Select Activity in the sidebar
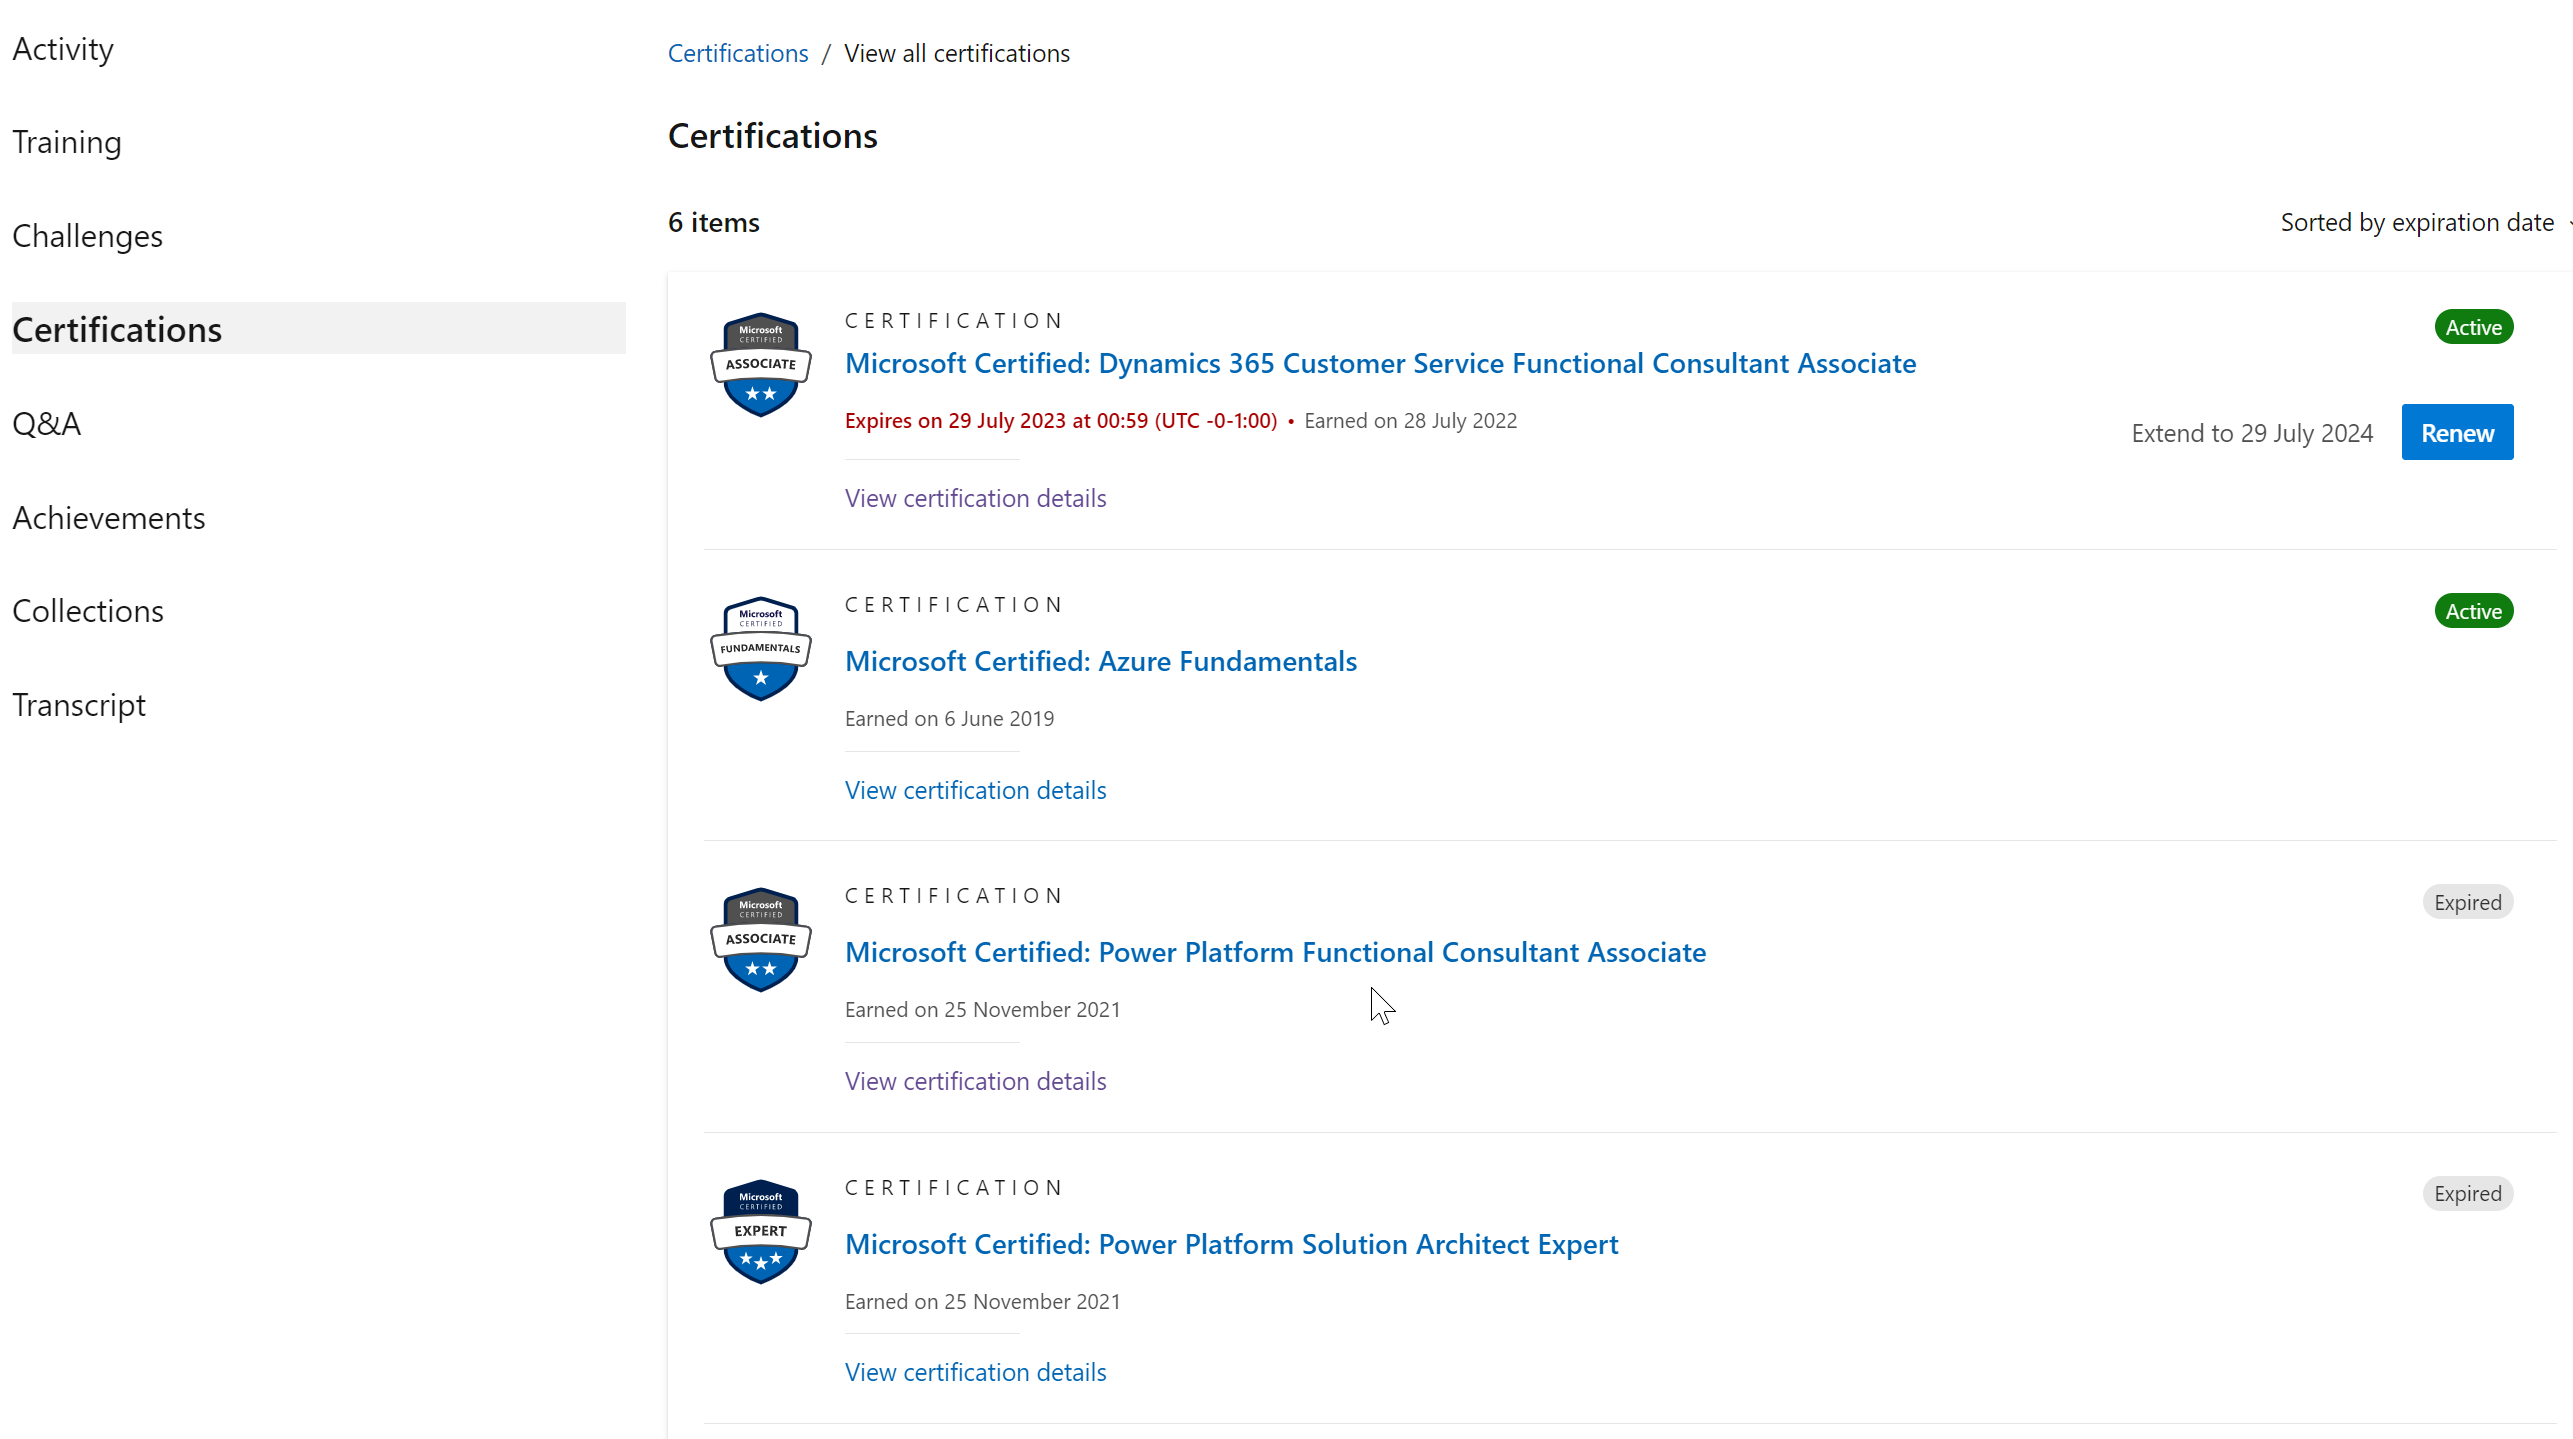The image size is (2573, 1439). click(63, 48)
